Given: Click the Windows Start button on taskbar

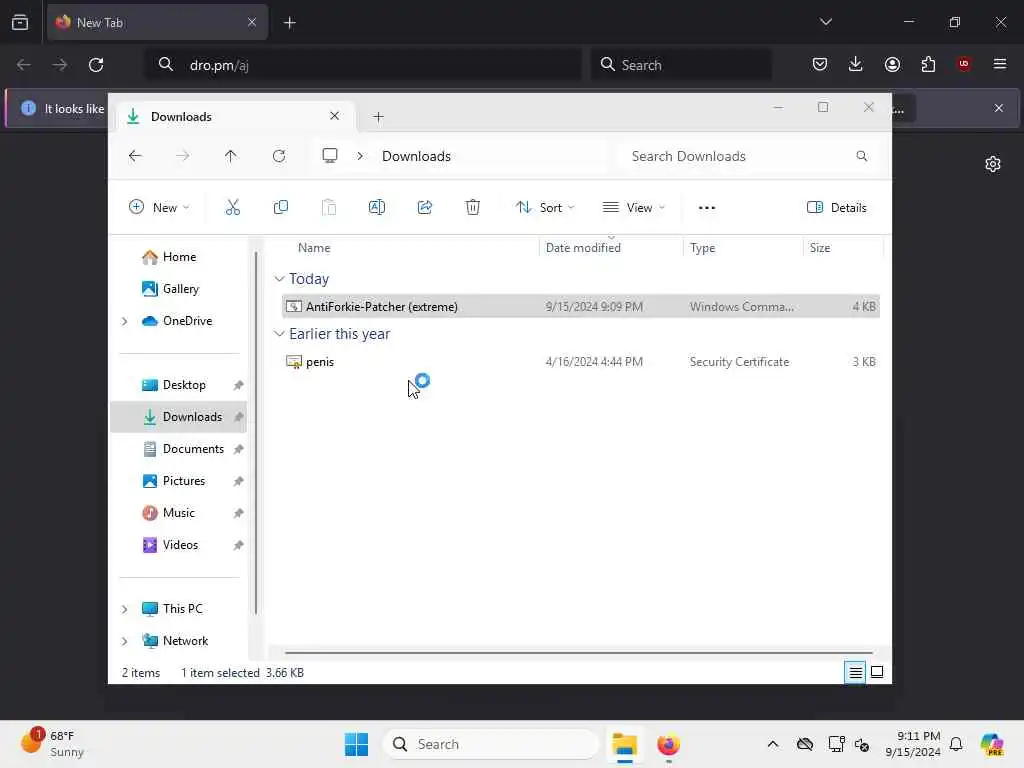Looking at the screenshot, I should pyautogui.click(x=357, y=744).
